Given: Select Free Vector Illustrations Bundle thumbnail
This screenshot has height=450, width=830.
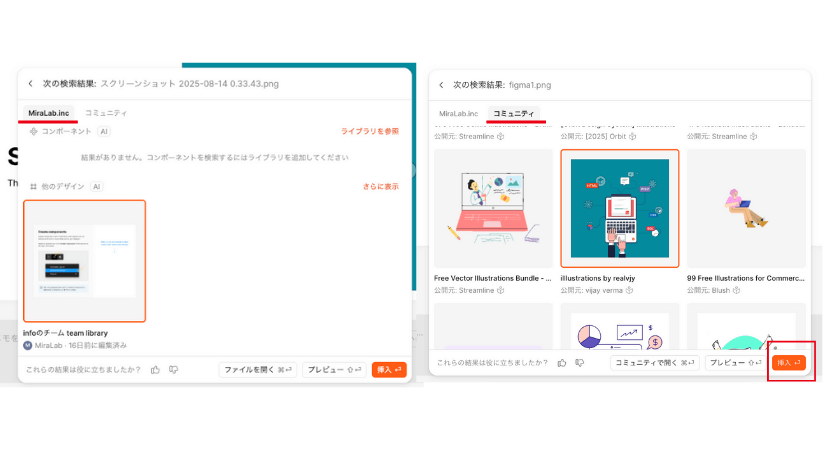Looking at the screenshot, I should (x=493, y=209).
